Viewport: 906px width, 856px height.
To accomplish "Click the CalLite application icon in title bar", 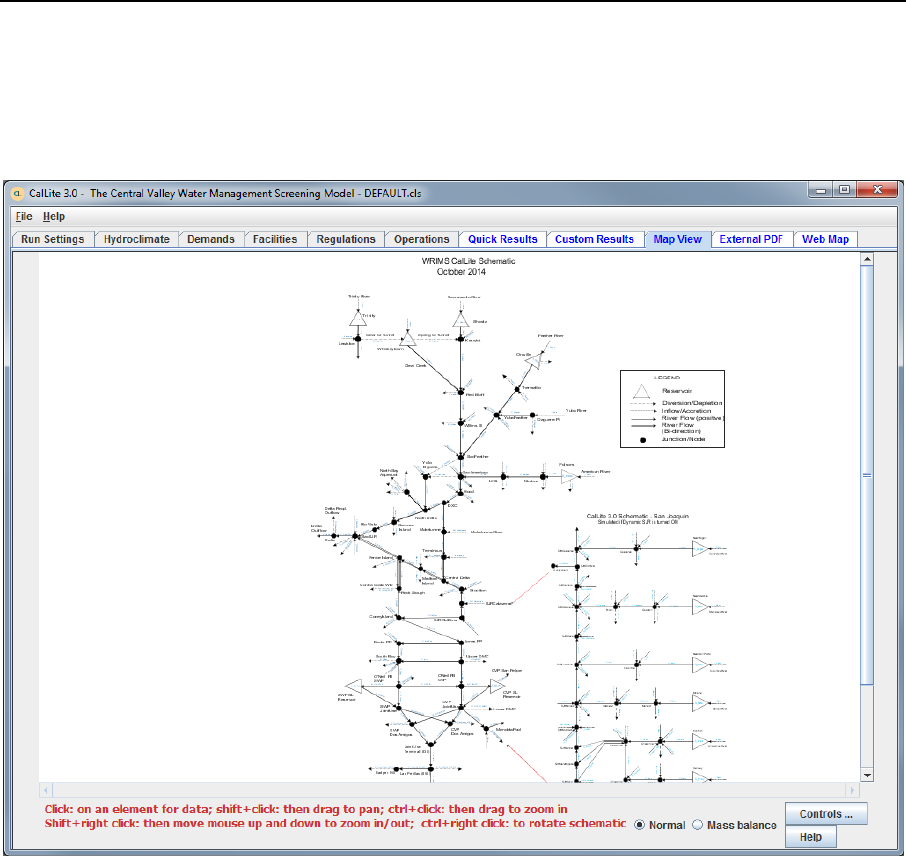I will tap(17, 193).
